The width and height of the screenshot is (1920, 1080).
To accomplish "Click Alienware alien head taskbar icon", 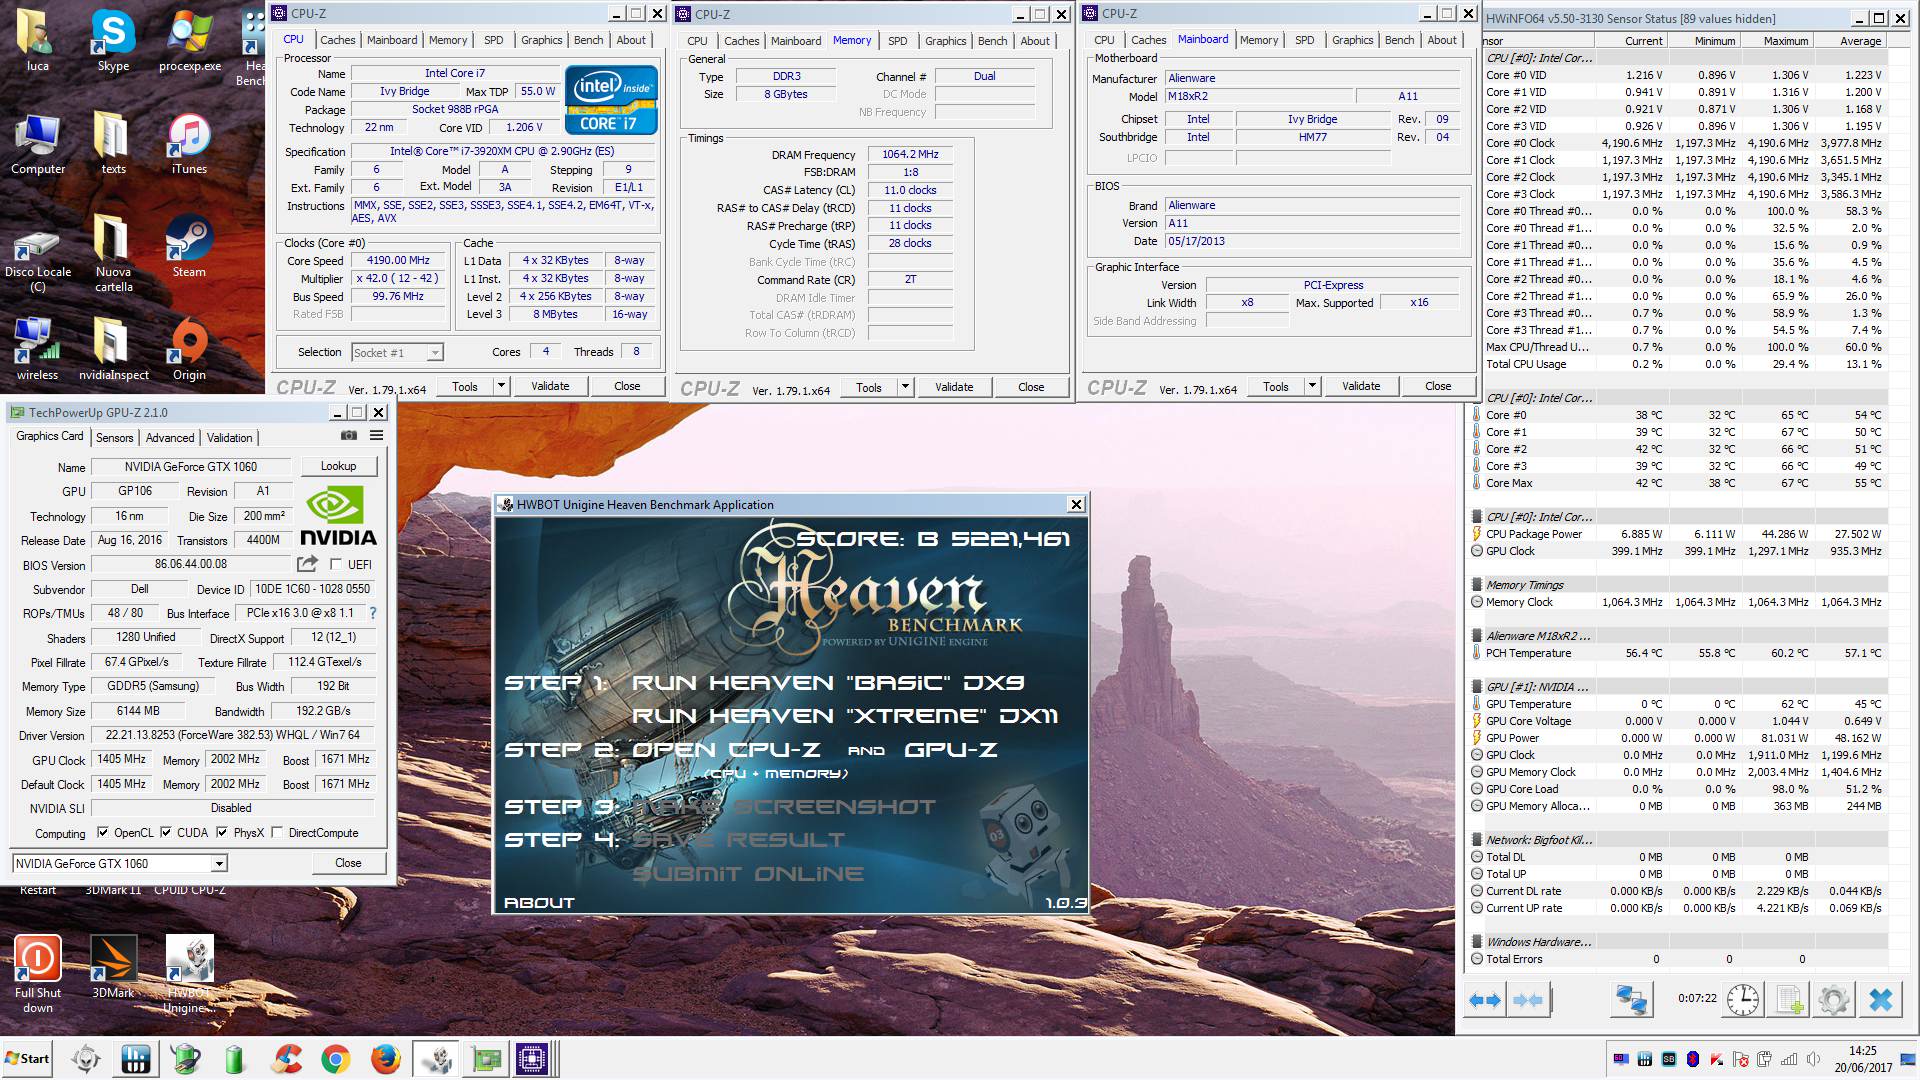I will 85,1059.
